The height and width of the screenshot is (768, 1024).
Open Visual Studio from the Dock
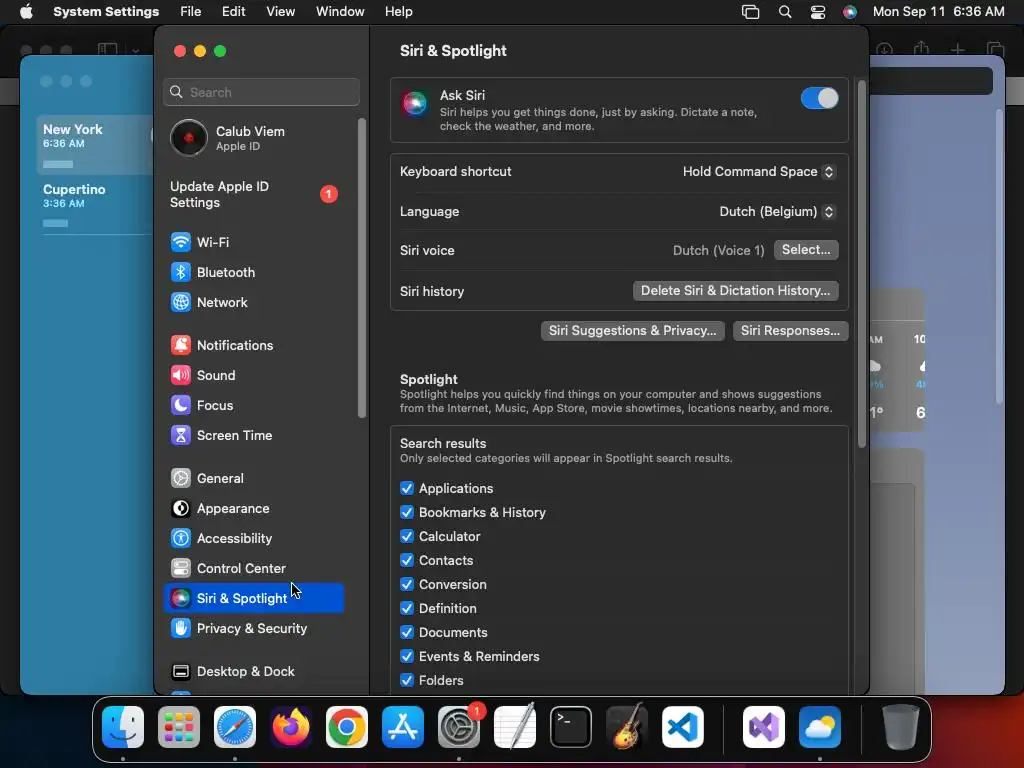[x=763, y=727]
